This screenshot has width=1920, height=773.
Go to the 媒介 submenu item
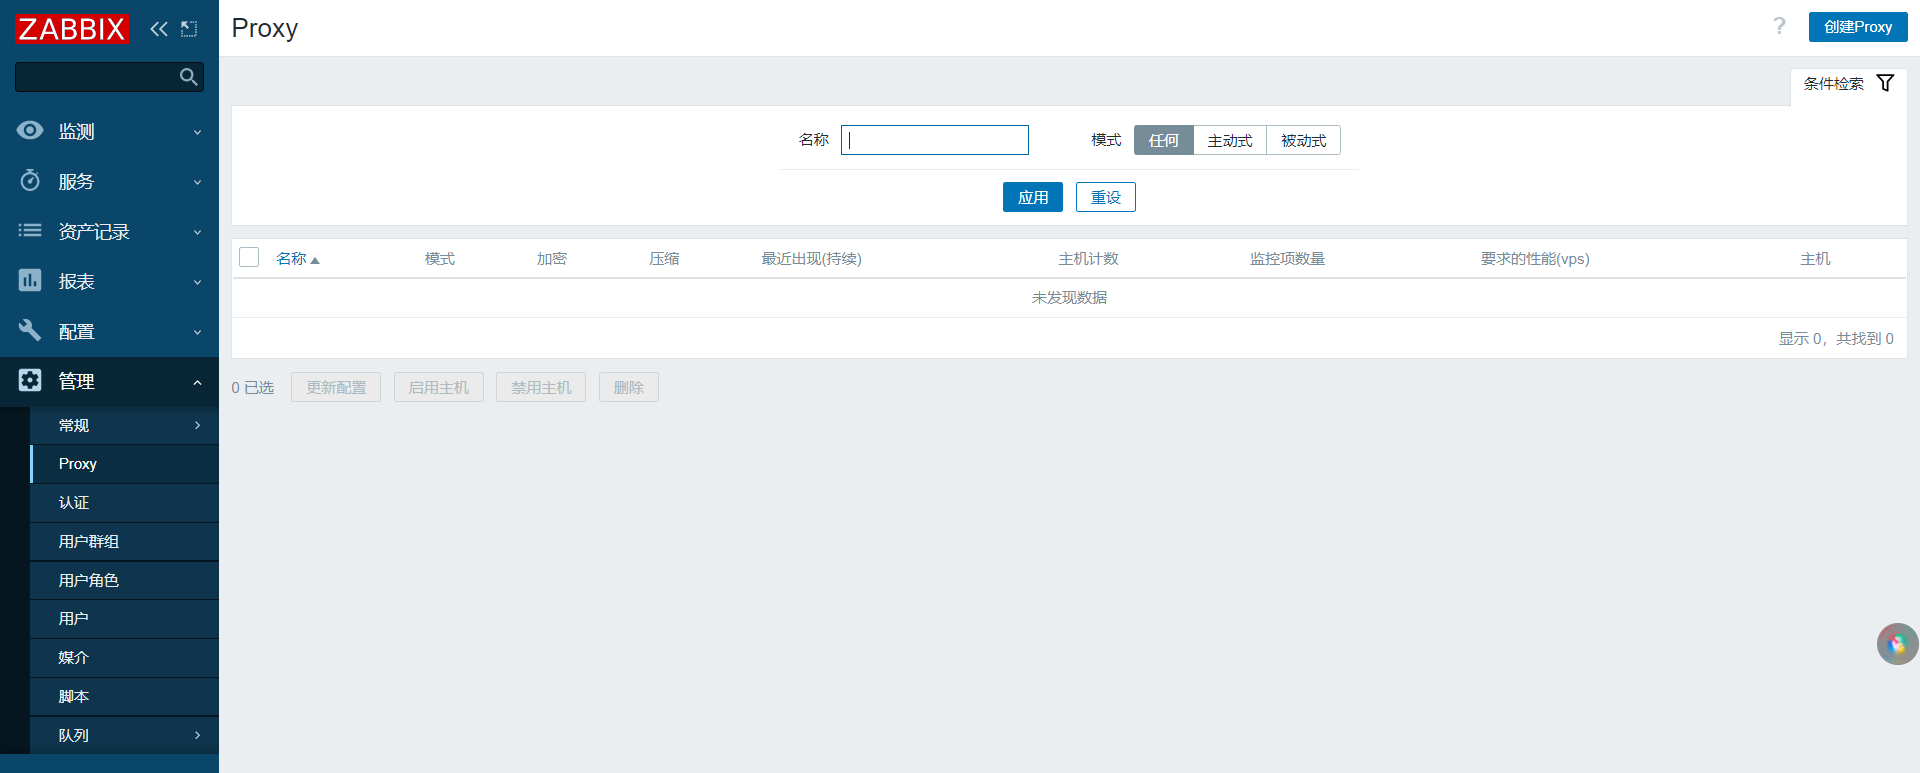point(124,658)
